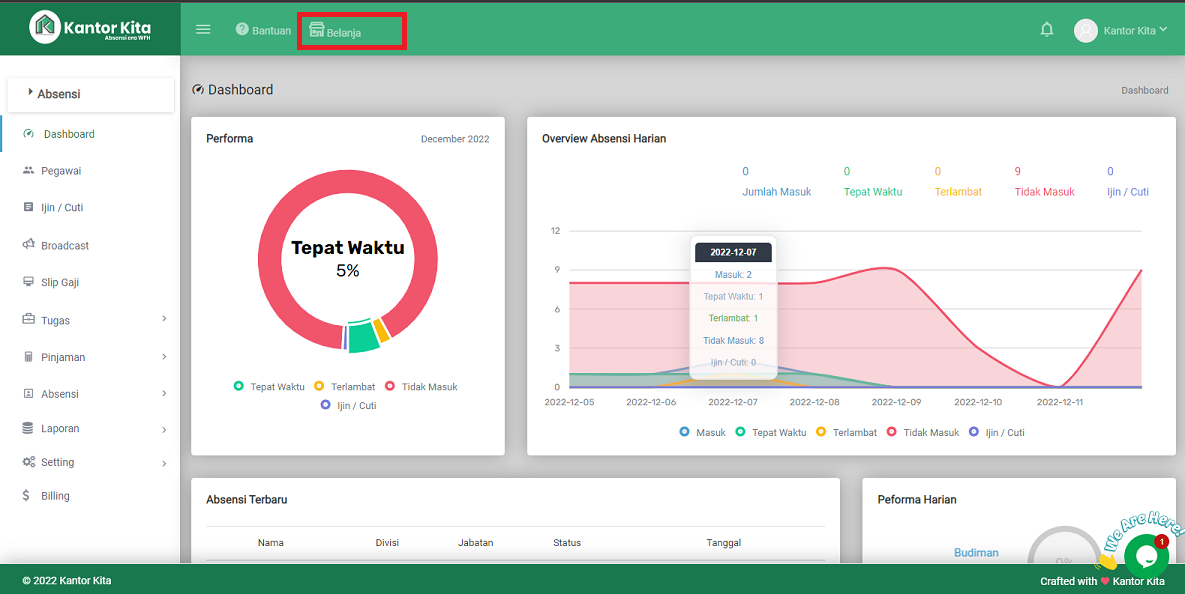Toggle Ijin / Cuti in Performa legend

point(348,405)
